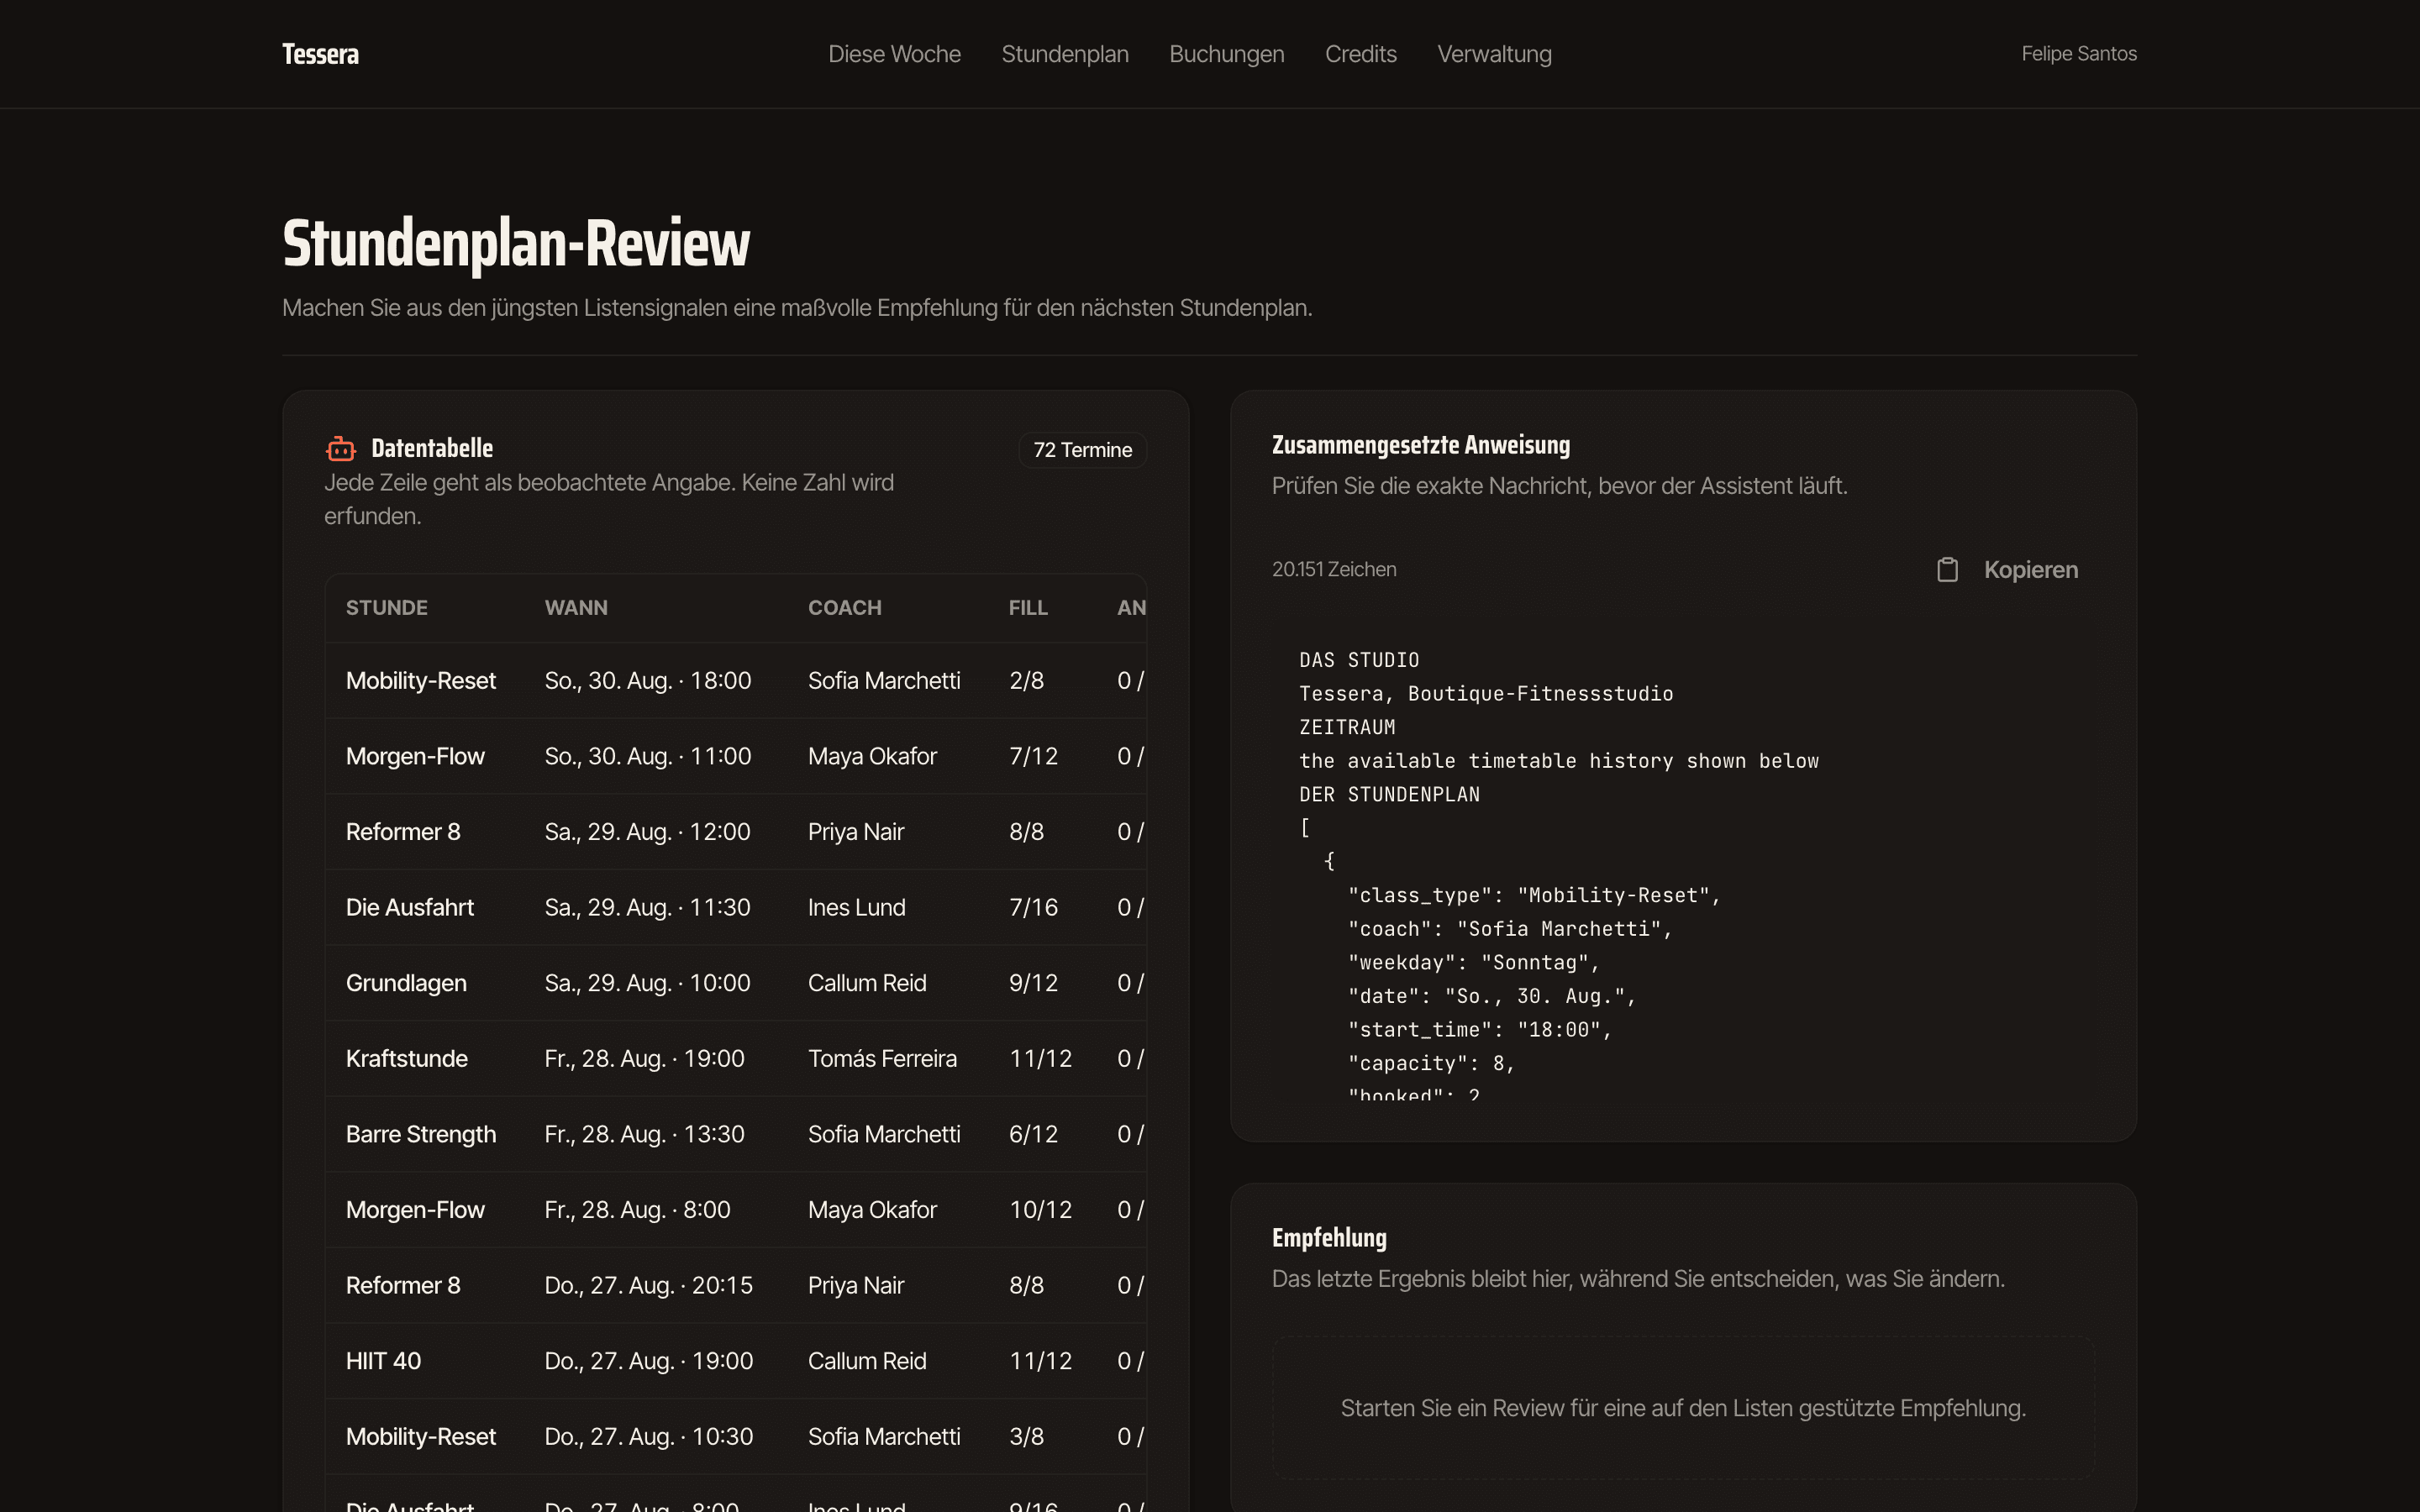
Task: Click the 72 Termine badge
Action: pos(1082,450)
